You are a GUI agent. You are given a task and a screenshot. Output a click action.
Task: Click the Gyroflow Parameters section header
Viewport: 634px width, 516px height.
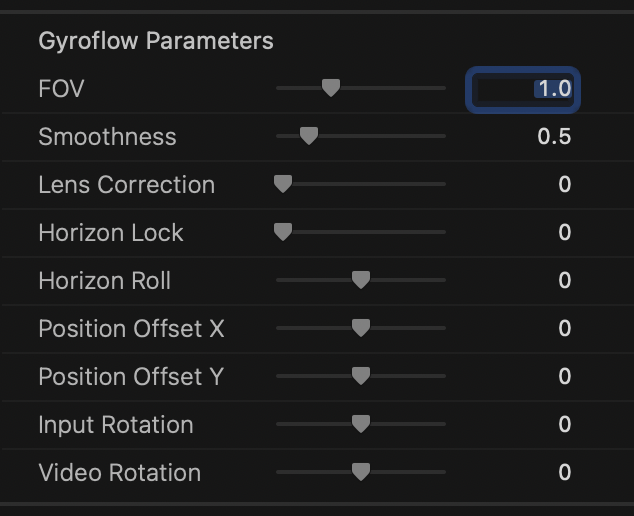(156, 41)
